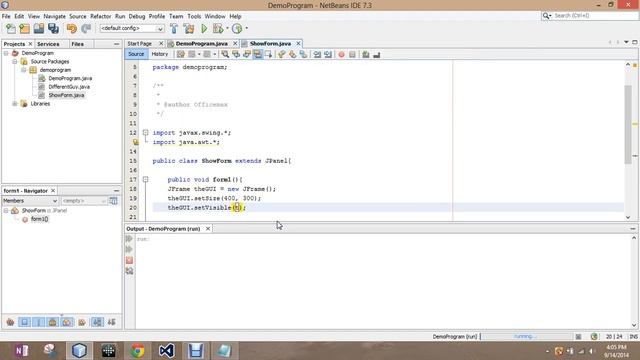
Task: Click the editor vertical scrollbar thumb
Action: [x=628, y=124]
